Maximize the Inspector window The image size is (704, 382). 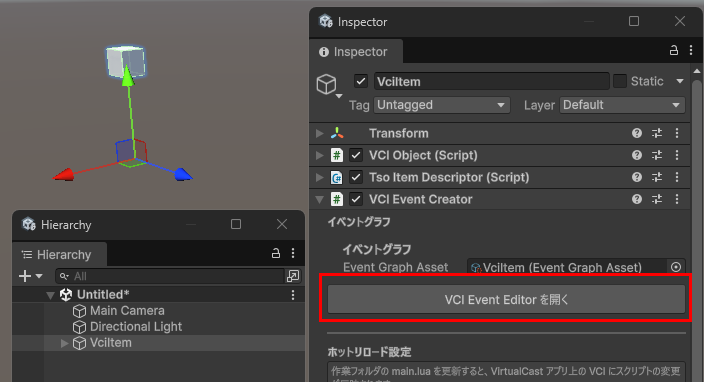(x=634, y=21)
